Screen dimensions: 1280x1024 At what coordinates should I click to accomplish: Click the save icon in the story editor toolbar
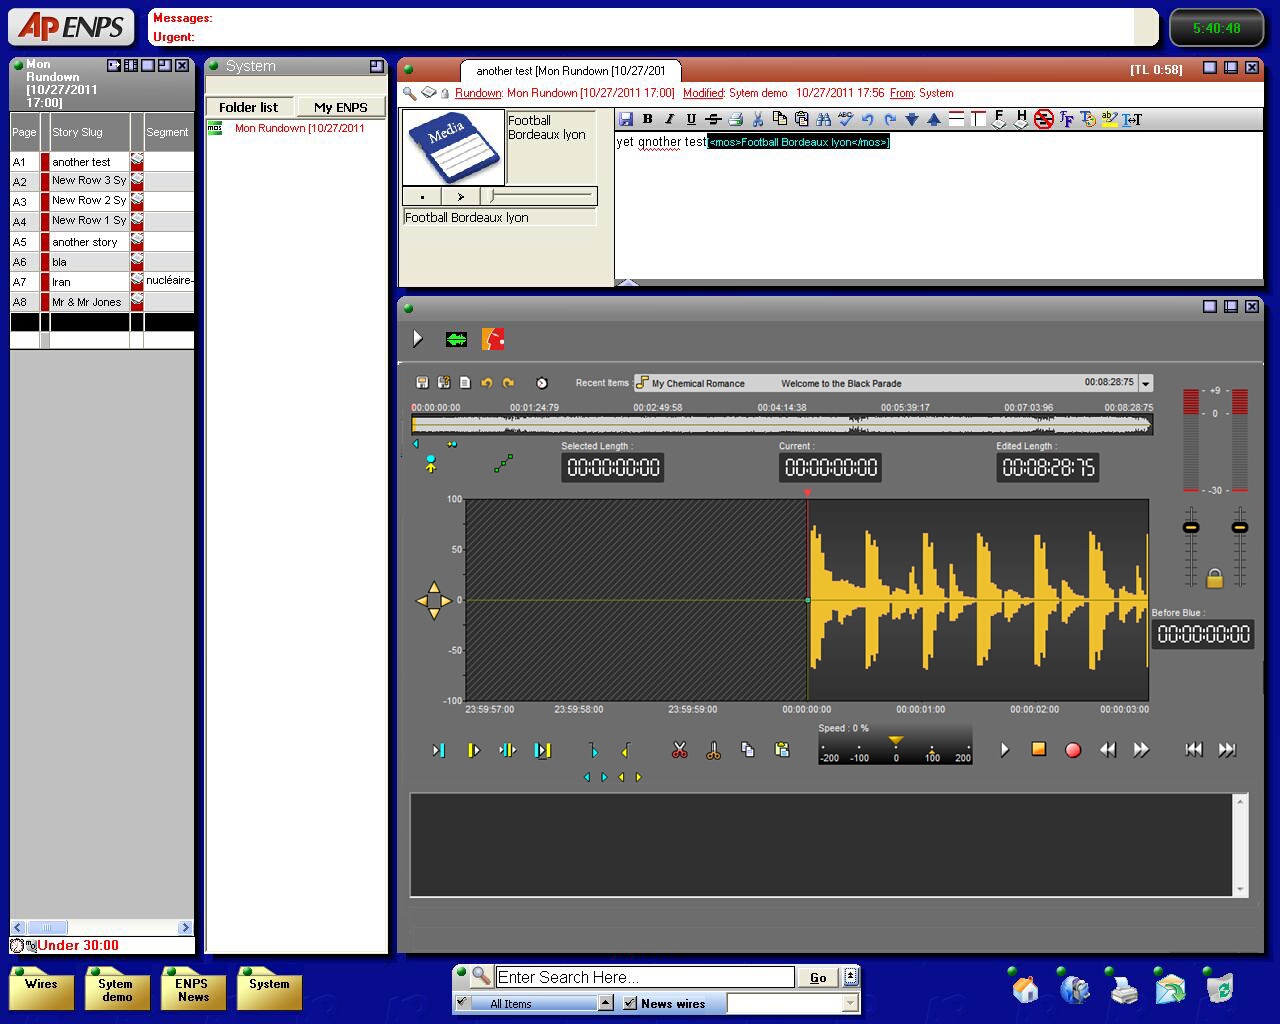[626, 119]
